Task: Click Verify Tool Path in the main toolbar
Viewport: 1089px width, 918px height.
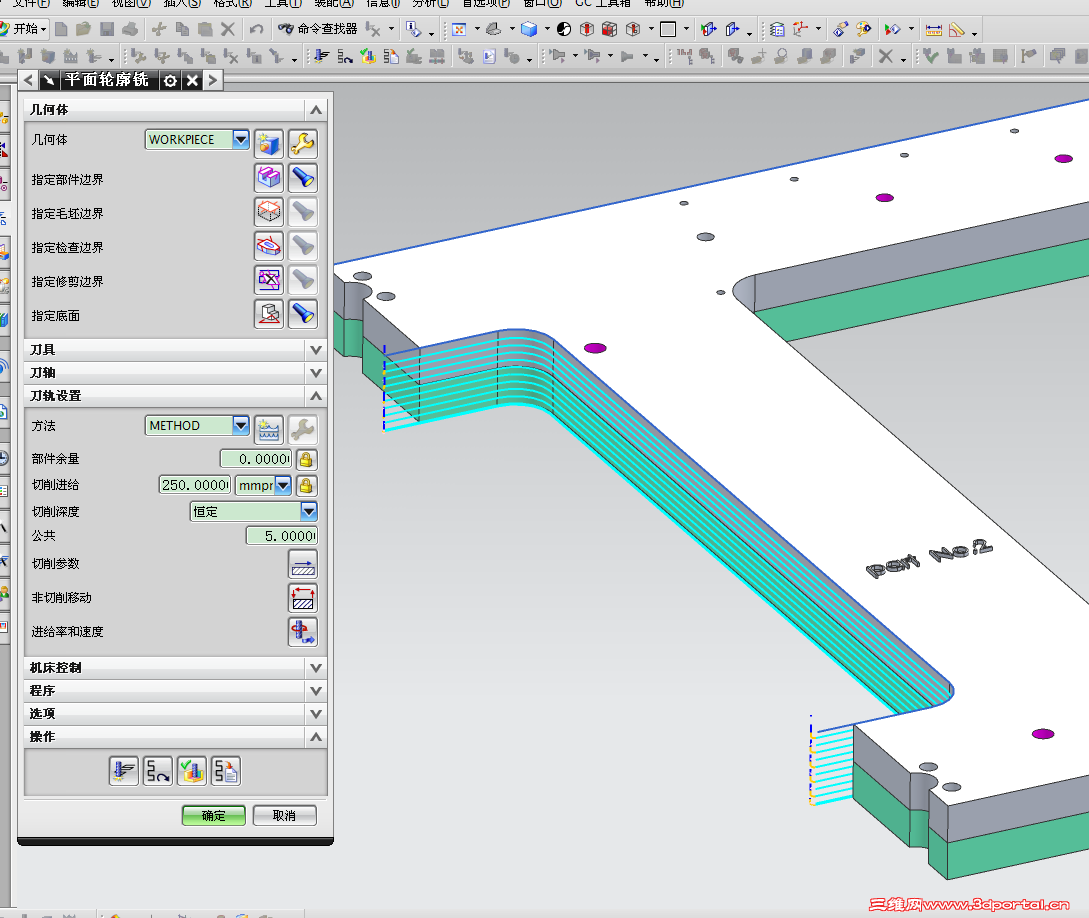Action: click(368, 56)
